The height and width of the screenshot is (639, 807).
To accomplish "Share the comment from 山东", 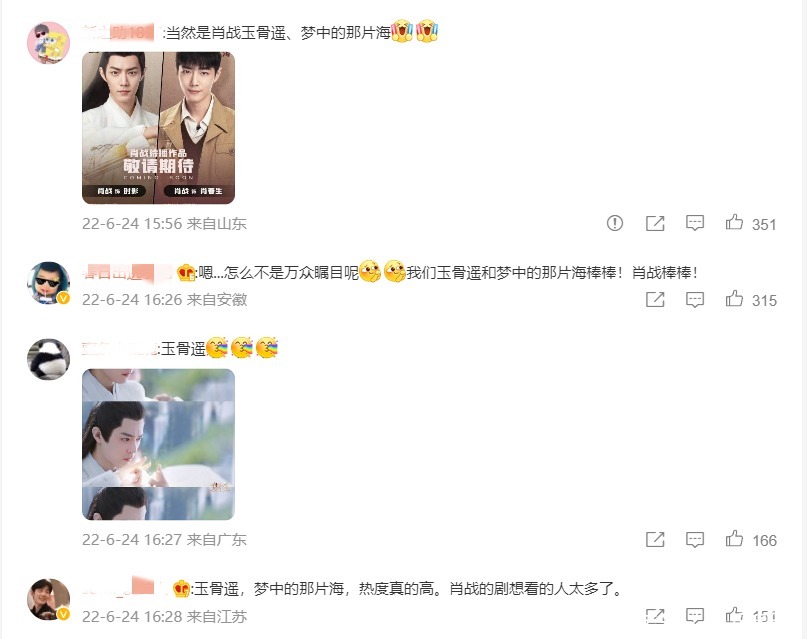I will point(655,223).
